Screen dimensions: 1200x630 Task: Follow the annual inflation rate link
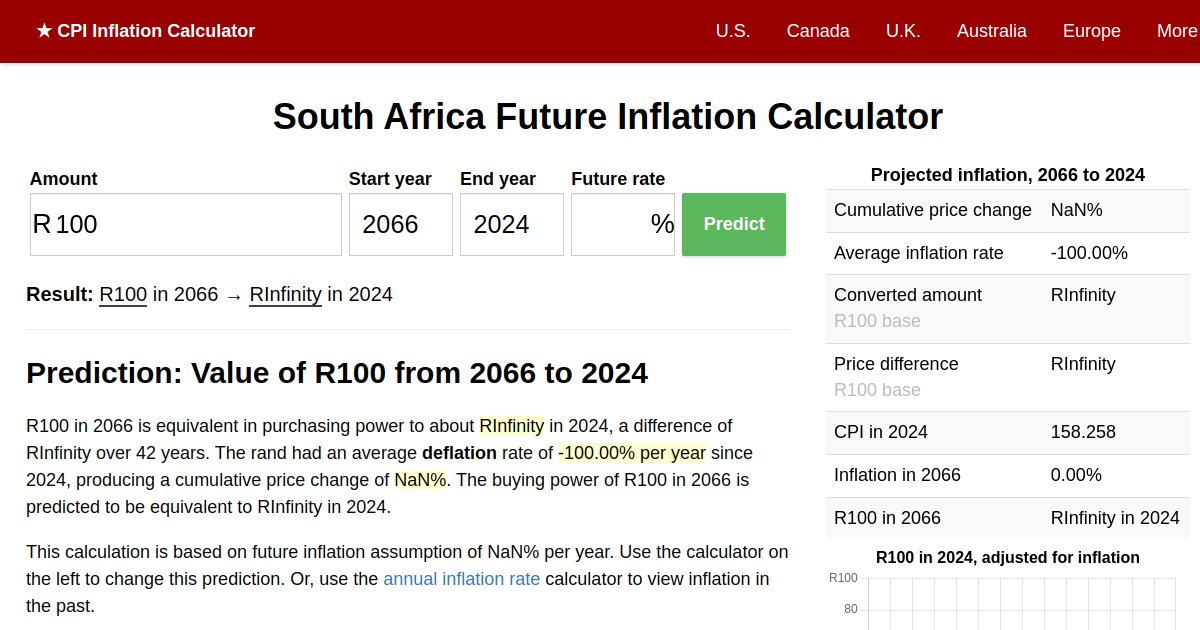tap(461, 578)
